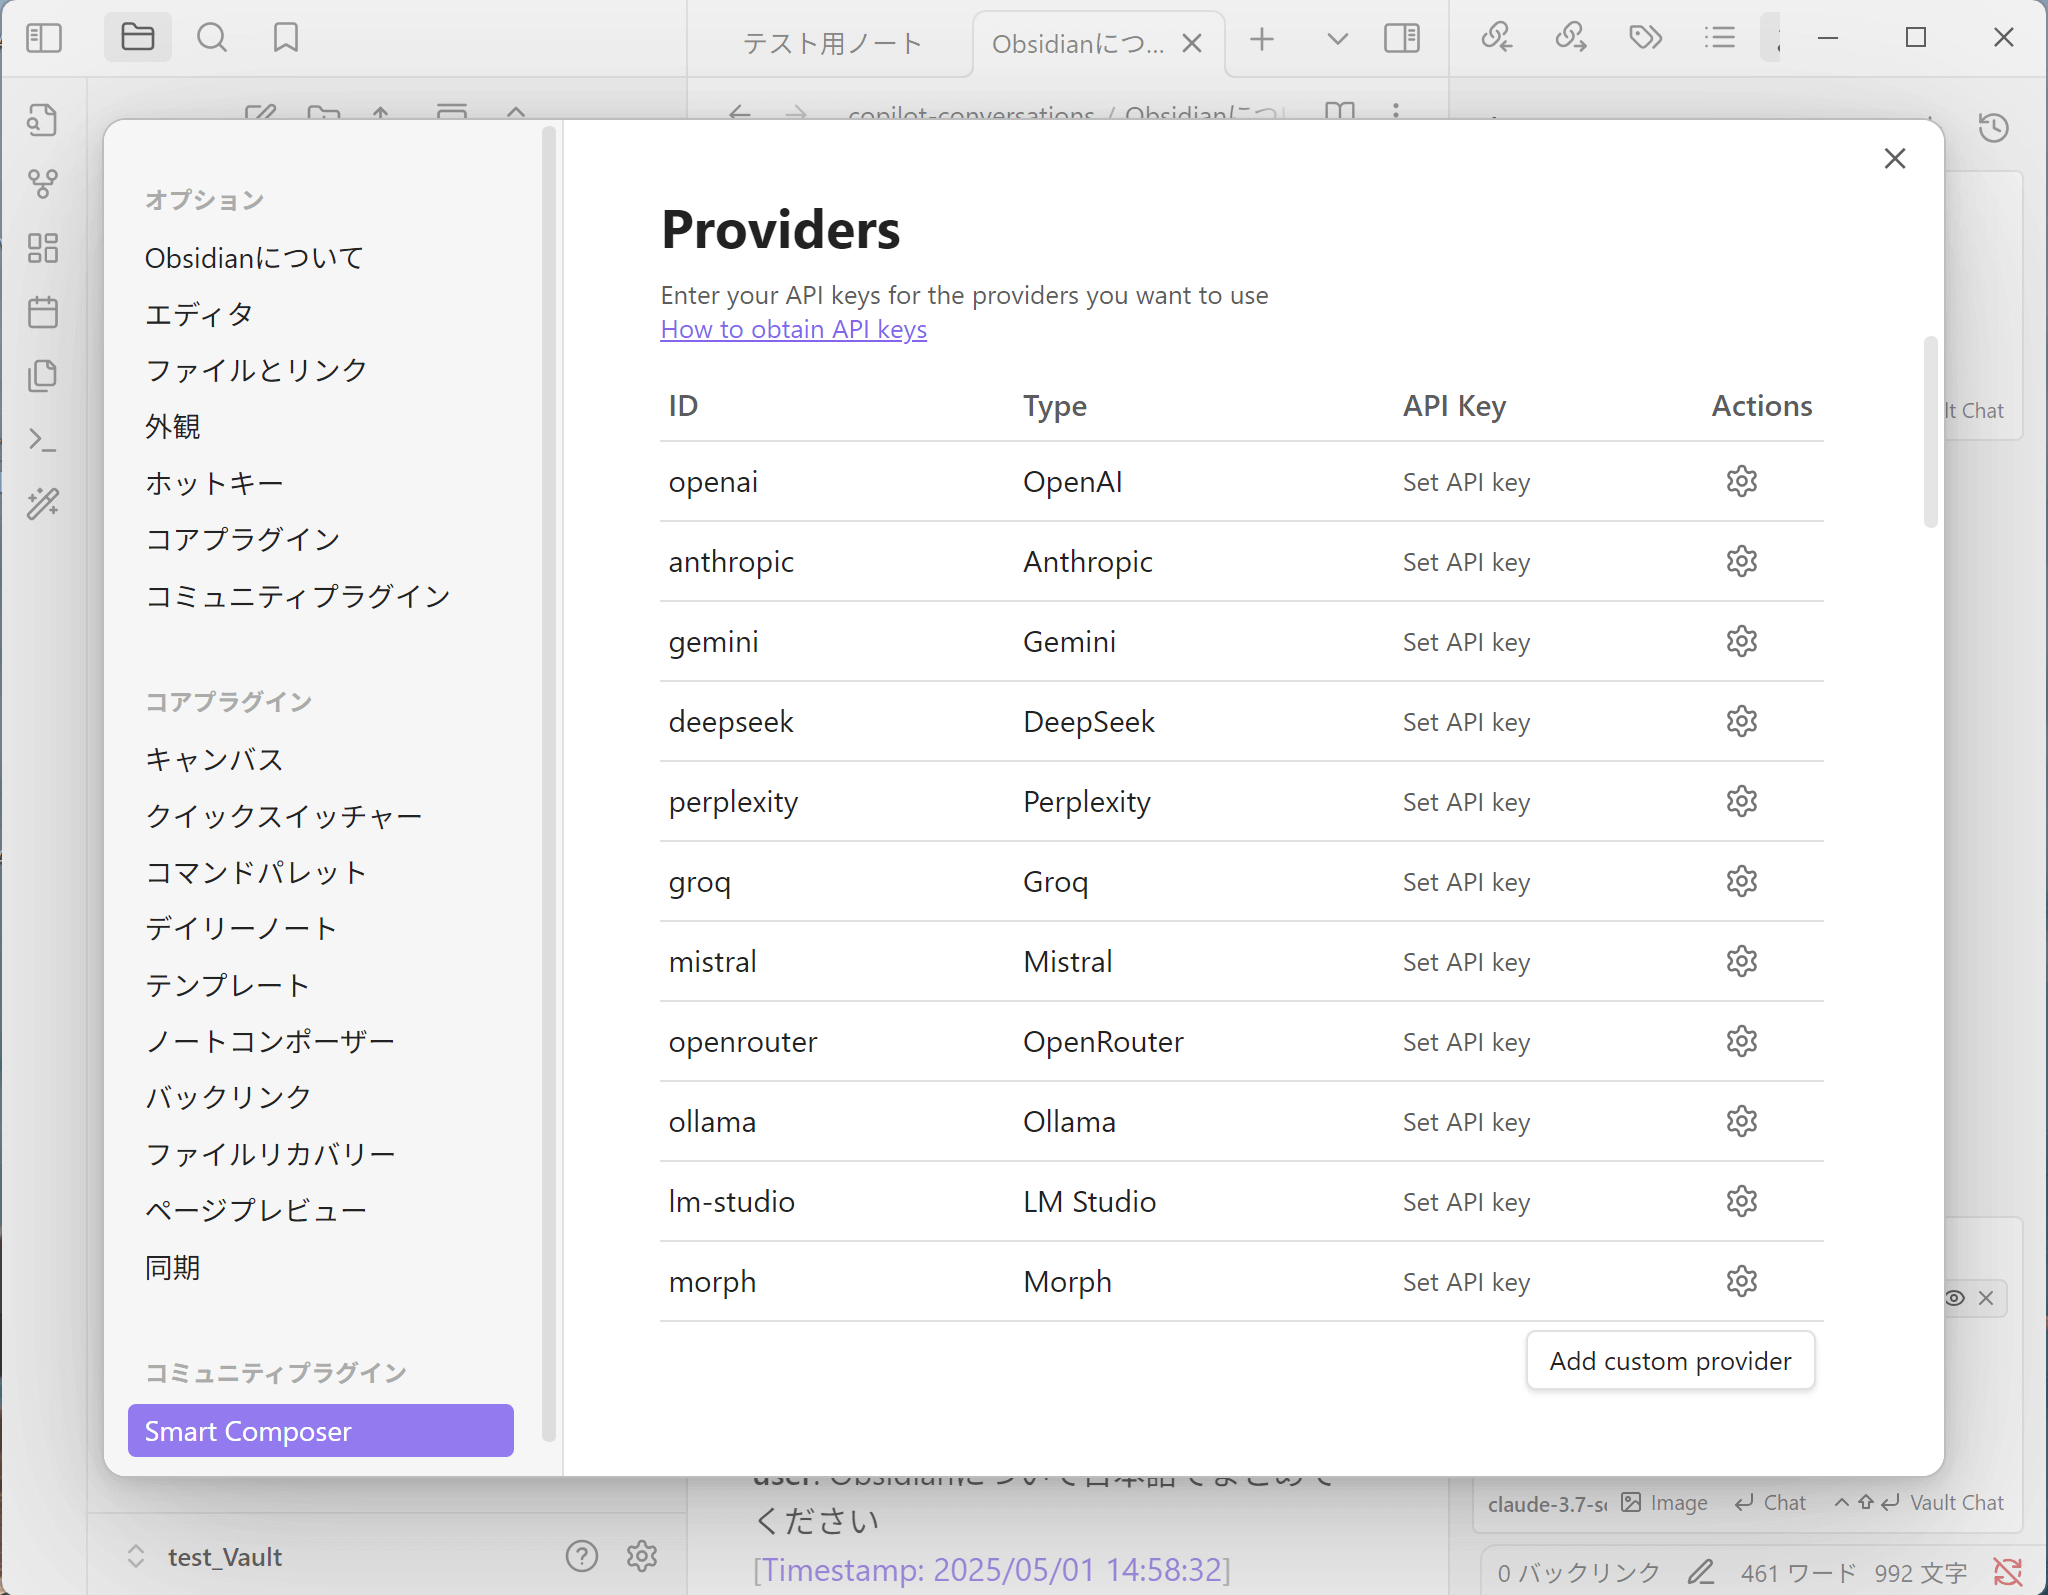Open the search magnifier icon
Screen dimensions: 2048x1595
[211, 38]
